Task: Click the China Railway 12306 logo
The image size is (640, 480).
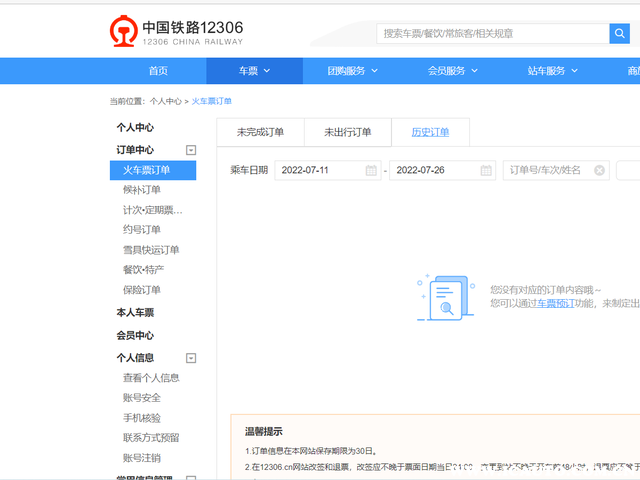Action: coord(176,33)
